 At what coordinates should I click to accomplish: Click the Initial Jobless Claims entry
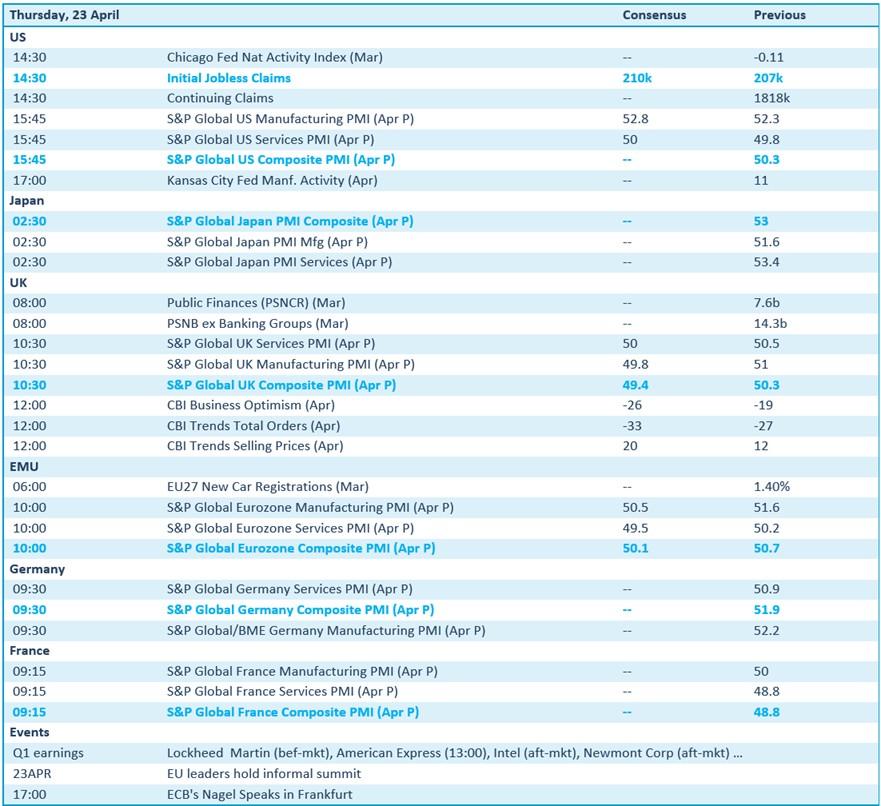(229, 78)
